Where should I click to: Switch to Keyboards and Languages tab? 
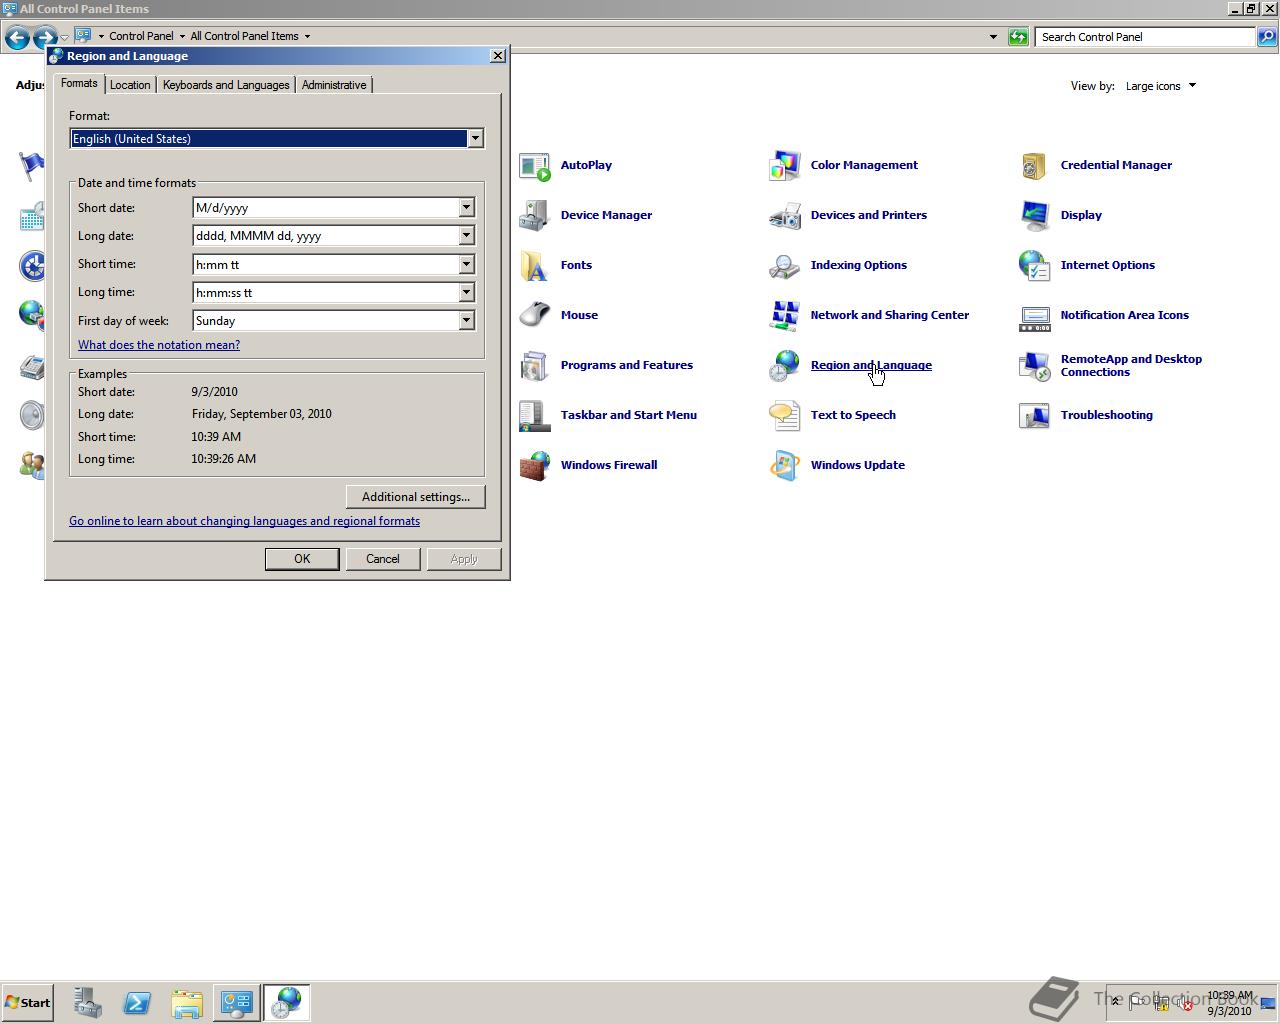[x=226, y=85]
